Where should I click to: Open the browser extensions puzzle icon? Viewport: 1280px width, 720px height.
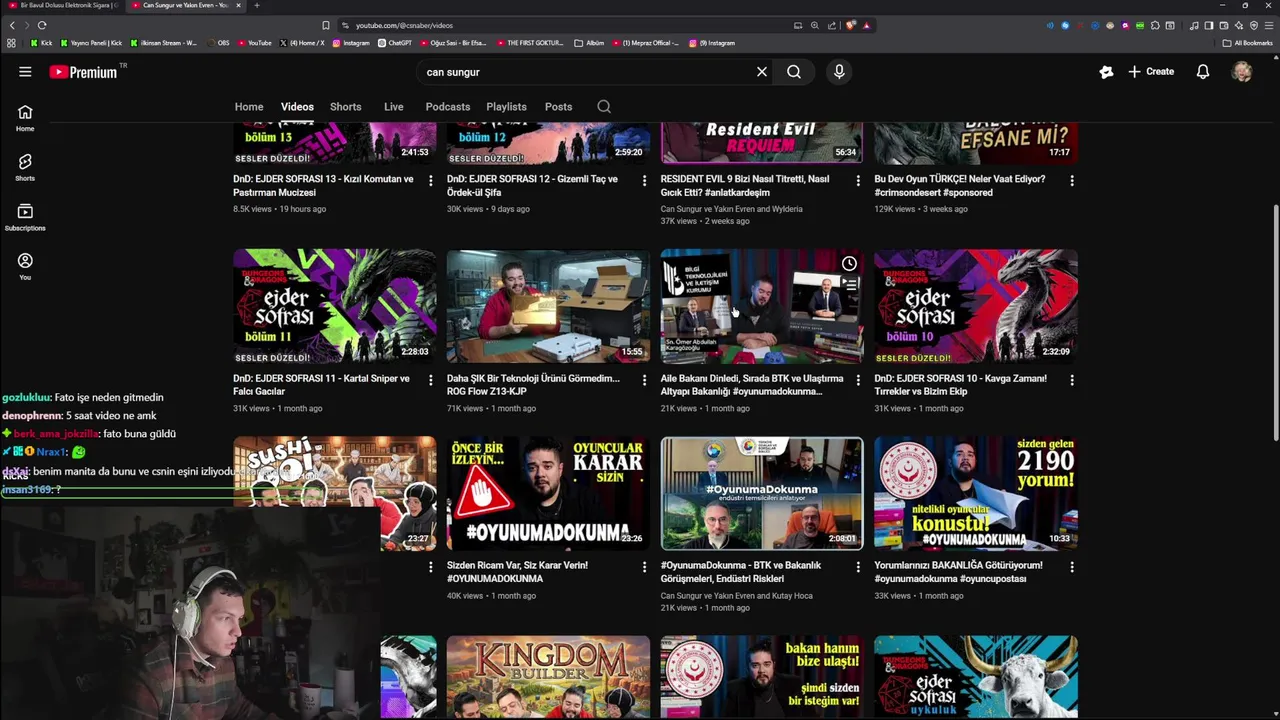click(1155, 25)
